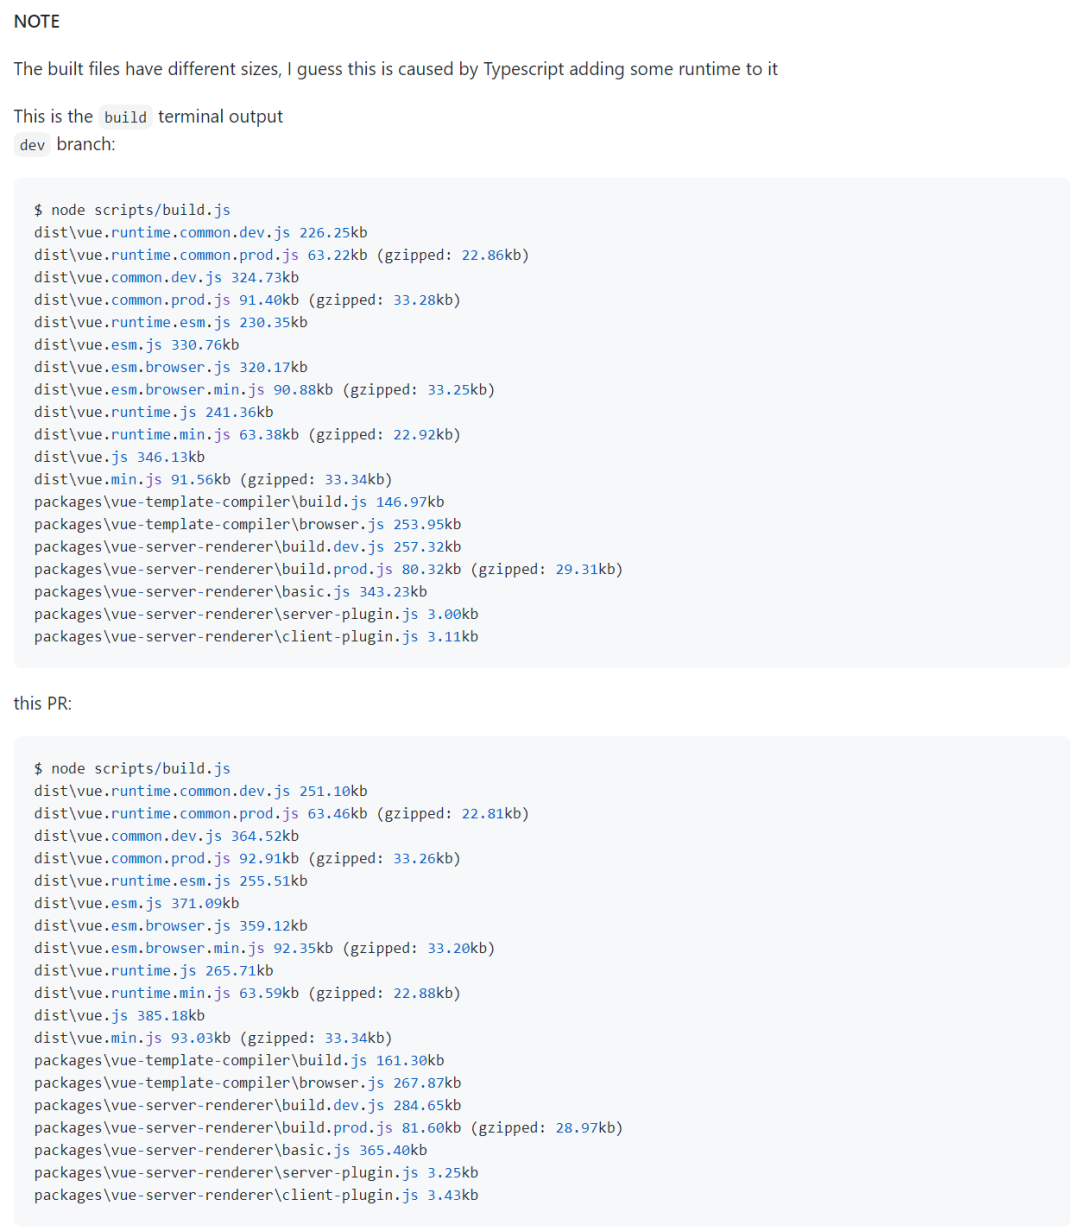Click the 241.36kb vue.runtime.js line

point(153,412)
